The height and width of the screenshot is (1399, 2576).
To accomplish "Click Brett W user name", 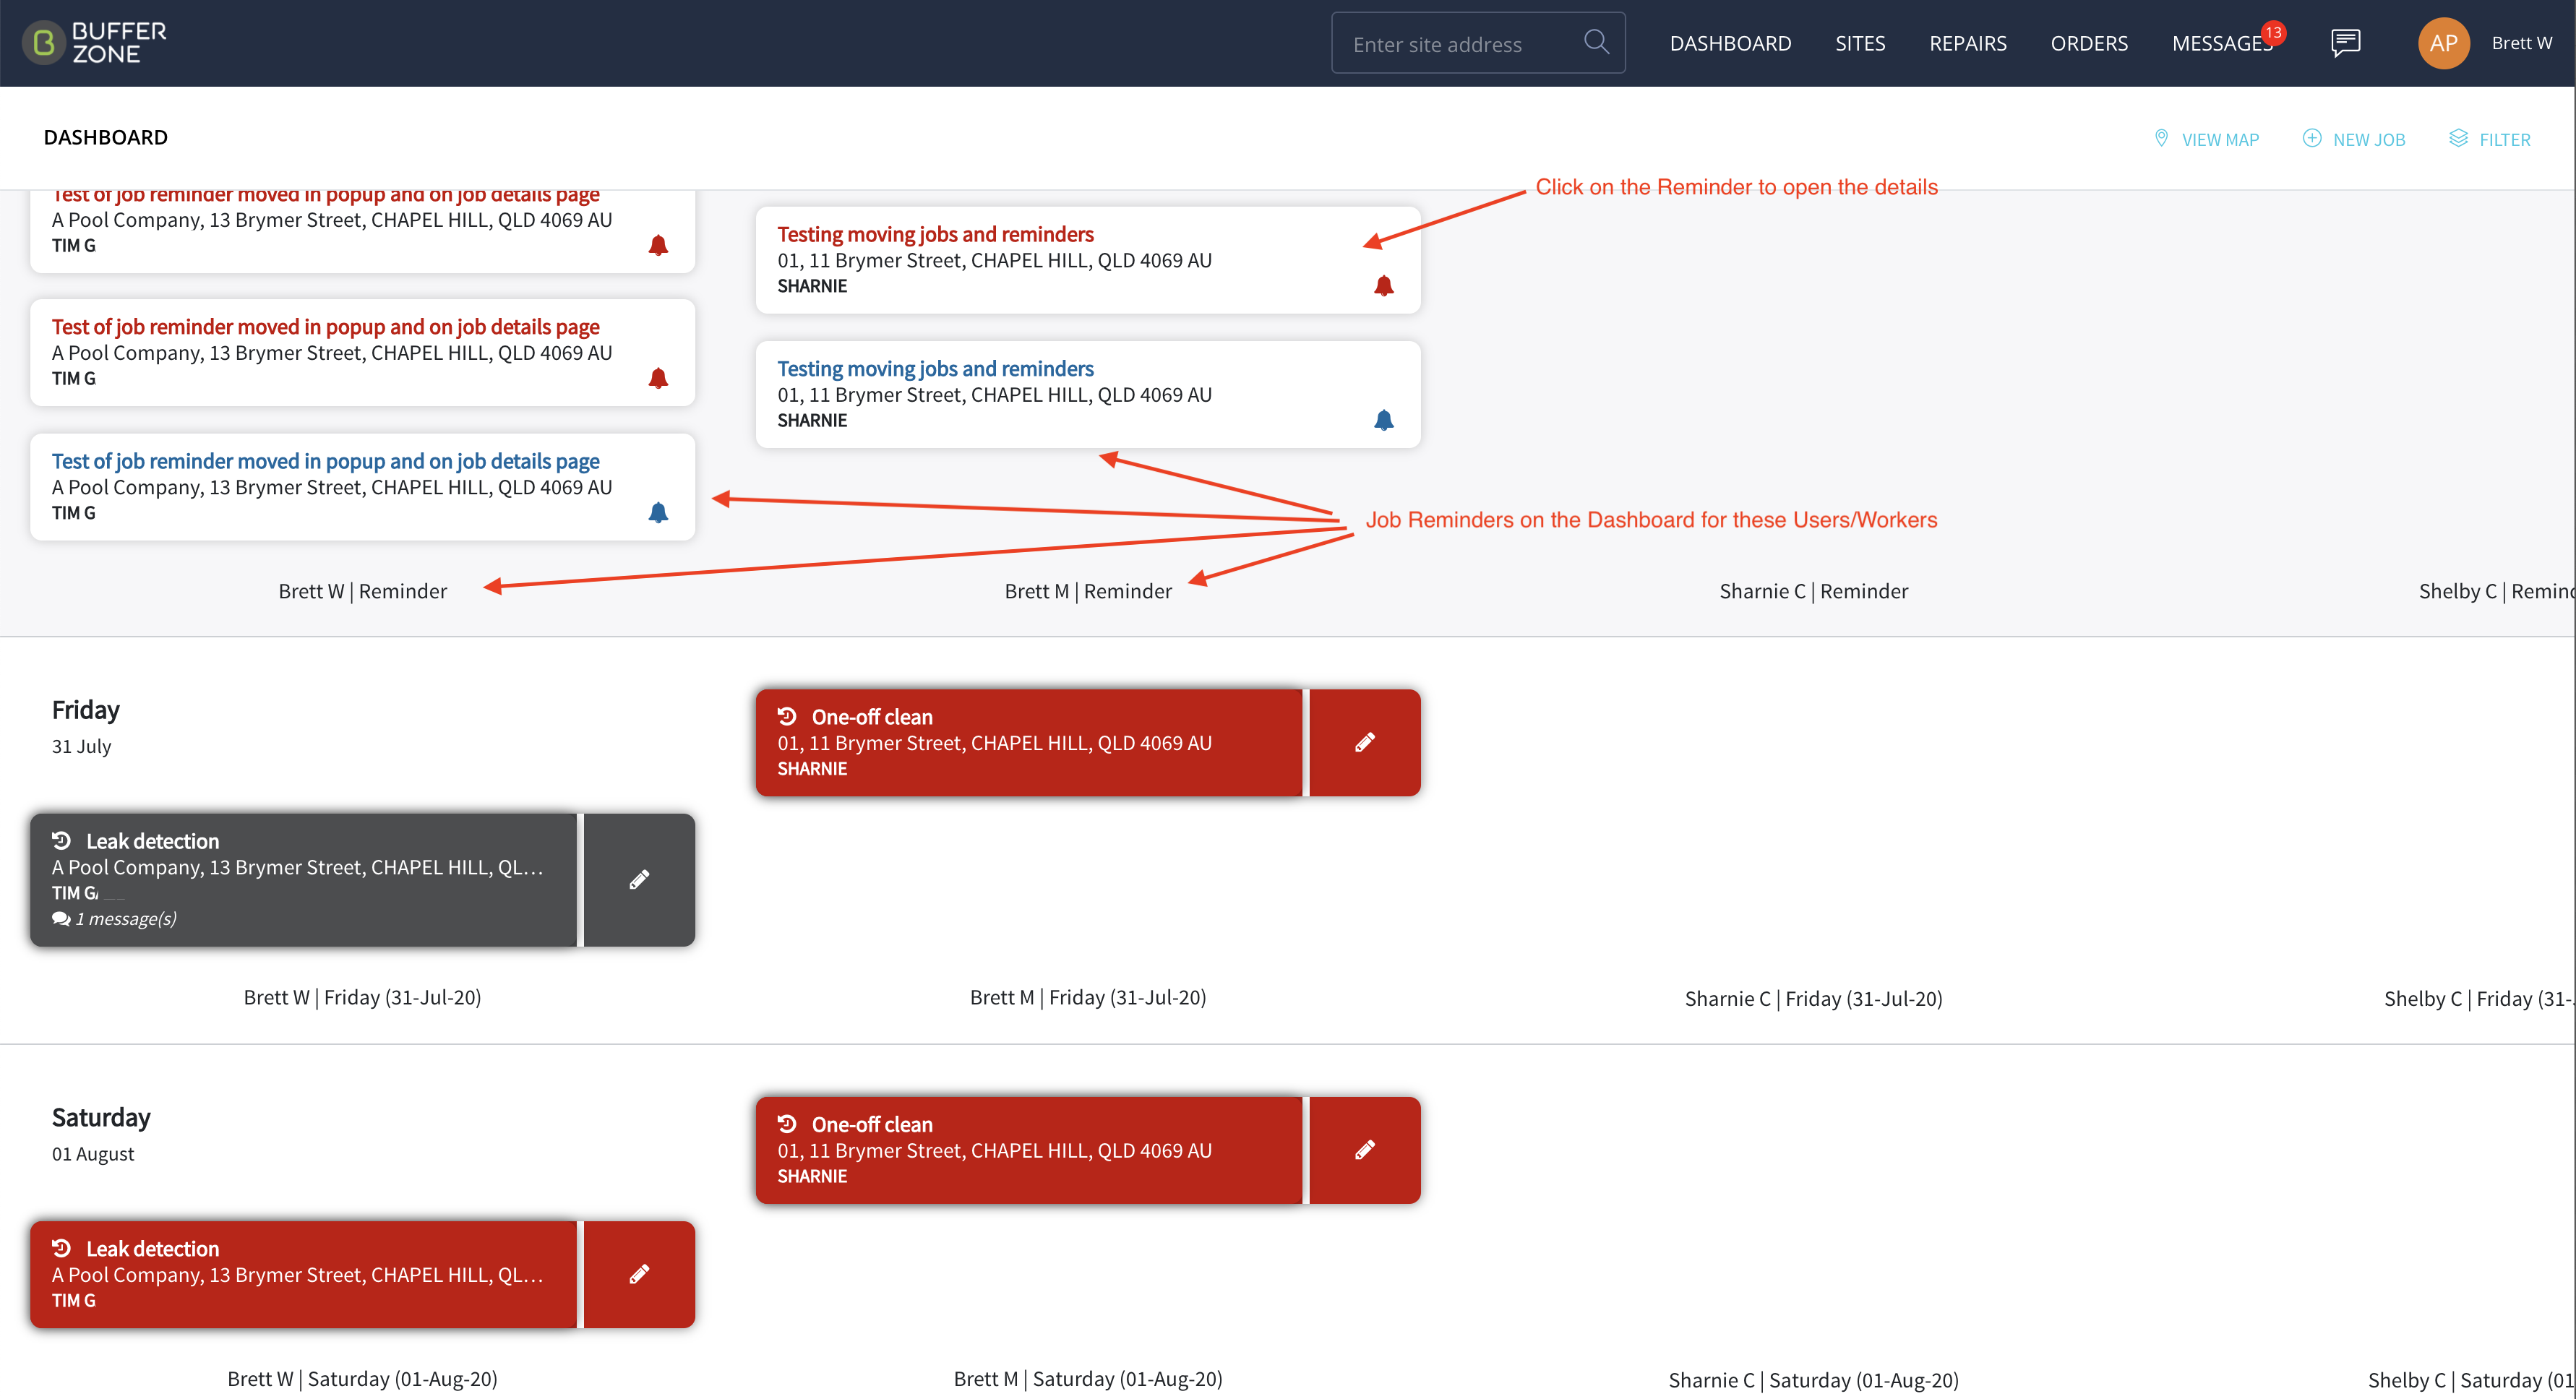I will tap(2521, 43).
